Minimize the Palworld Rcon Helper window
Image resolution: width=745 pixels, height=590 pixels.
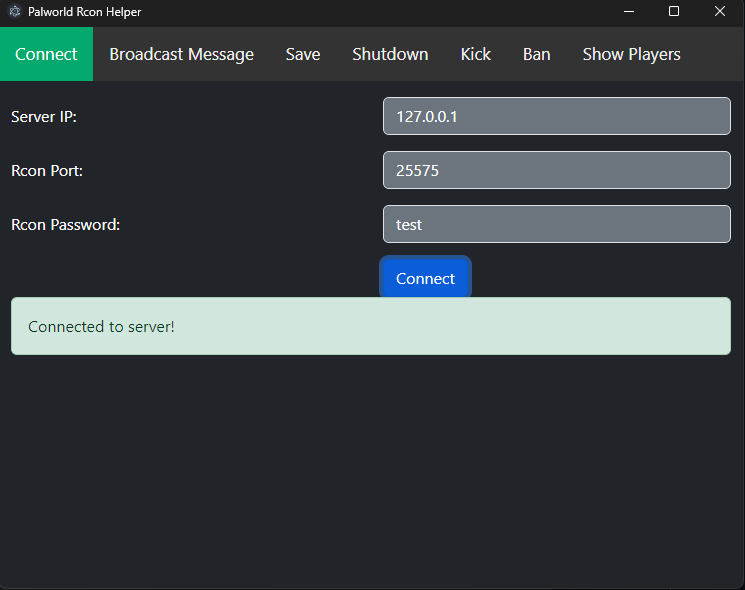point(629,11)
